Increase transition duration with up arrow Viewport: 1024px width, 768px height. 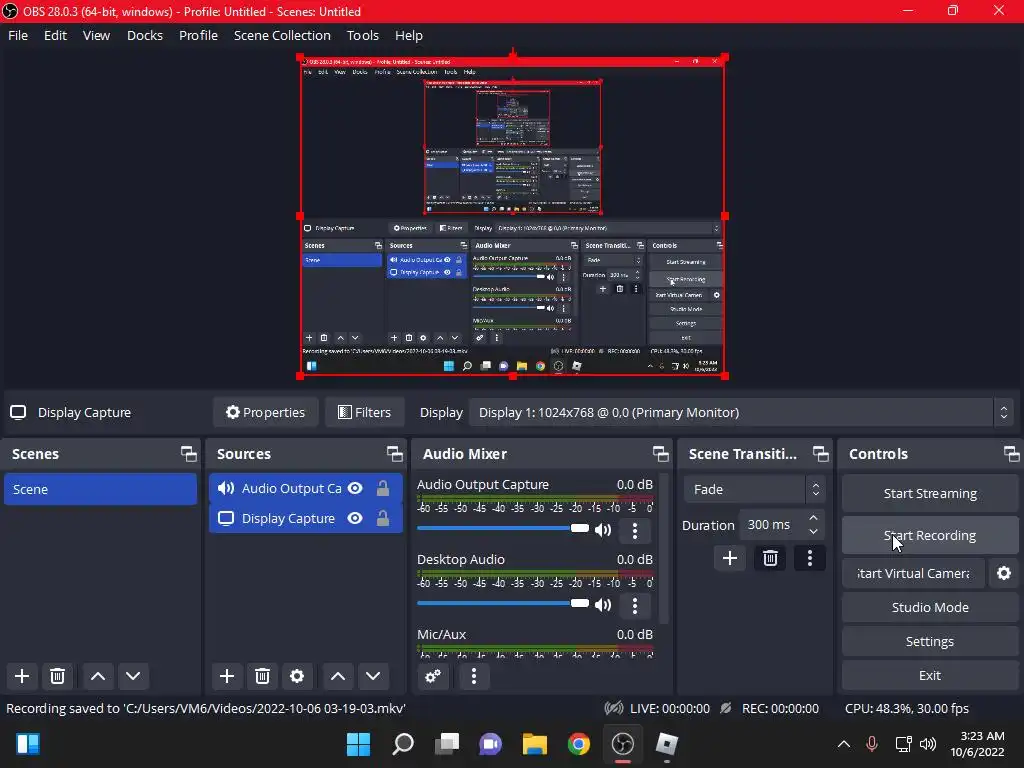tap(813, 518)
